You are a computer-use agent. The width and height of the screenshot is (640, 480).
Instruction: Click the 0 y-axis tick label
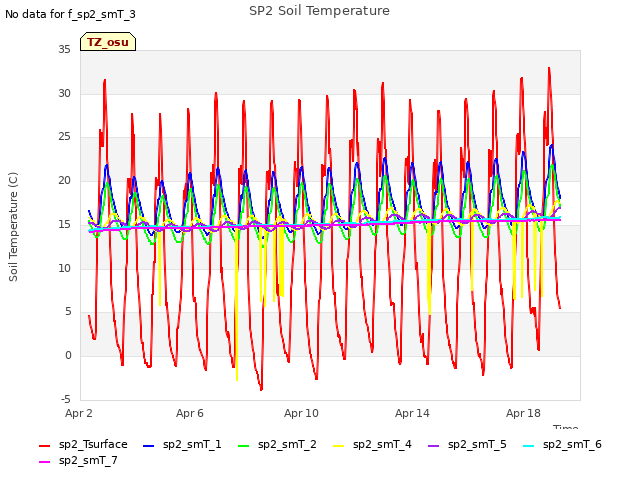pyautogui.click(x=68, y=356)
